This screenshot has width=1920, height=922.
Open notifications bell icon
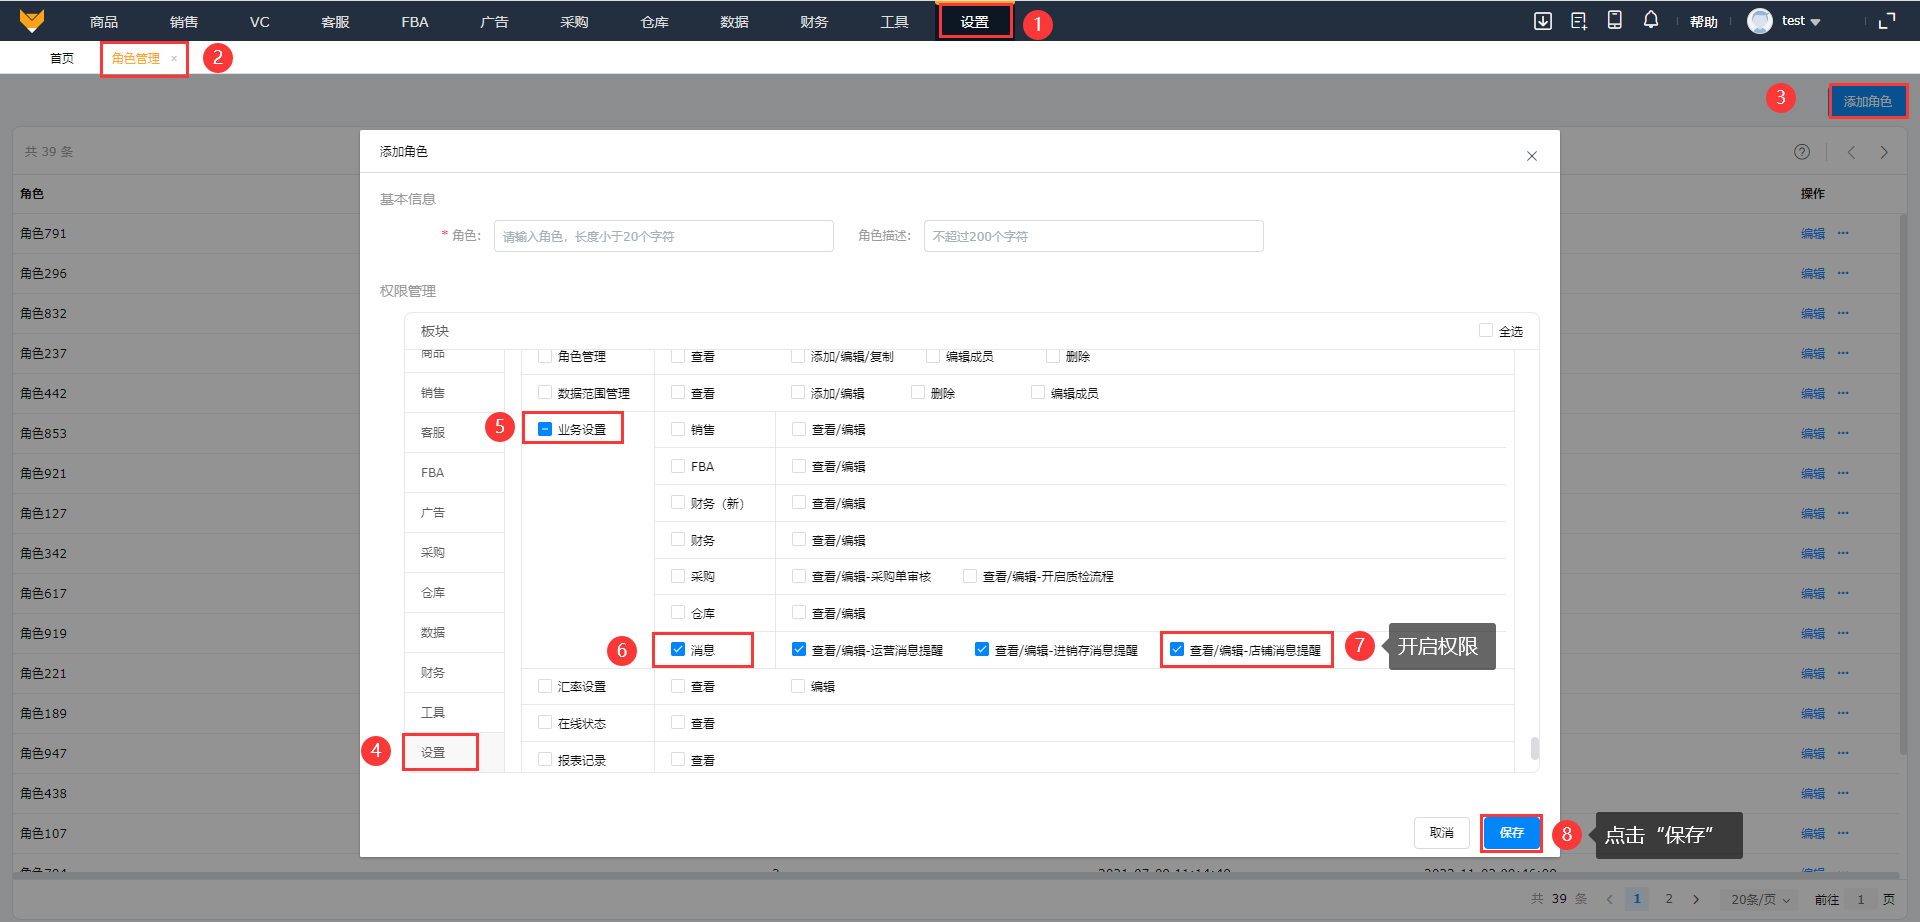click(1651, 20)
